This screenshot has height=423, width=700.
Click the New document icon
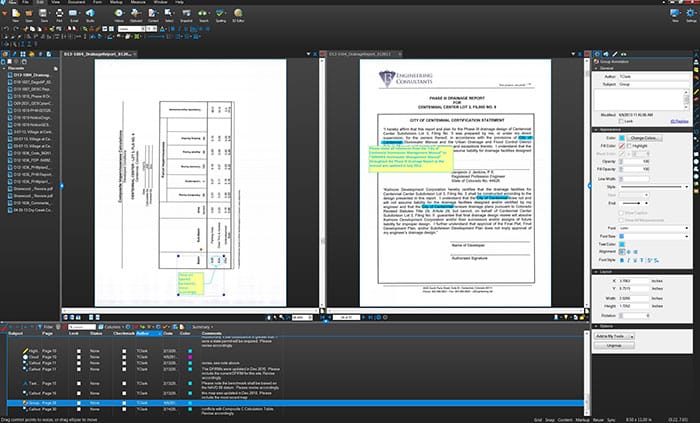[x=16, y=14]
